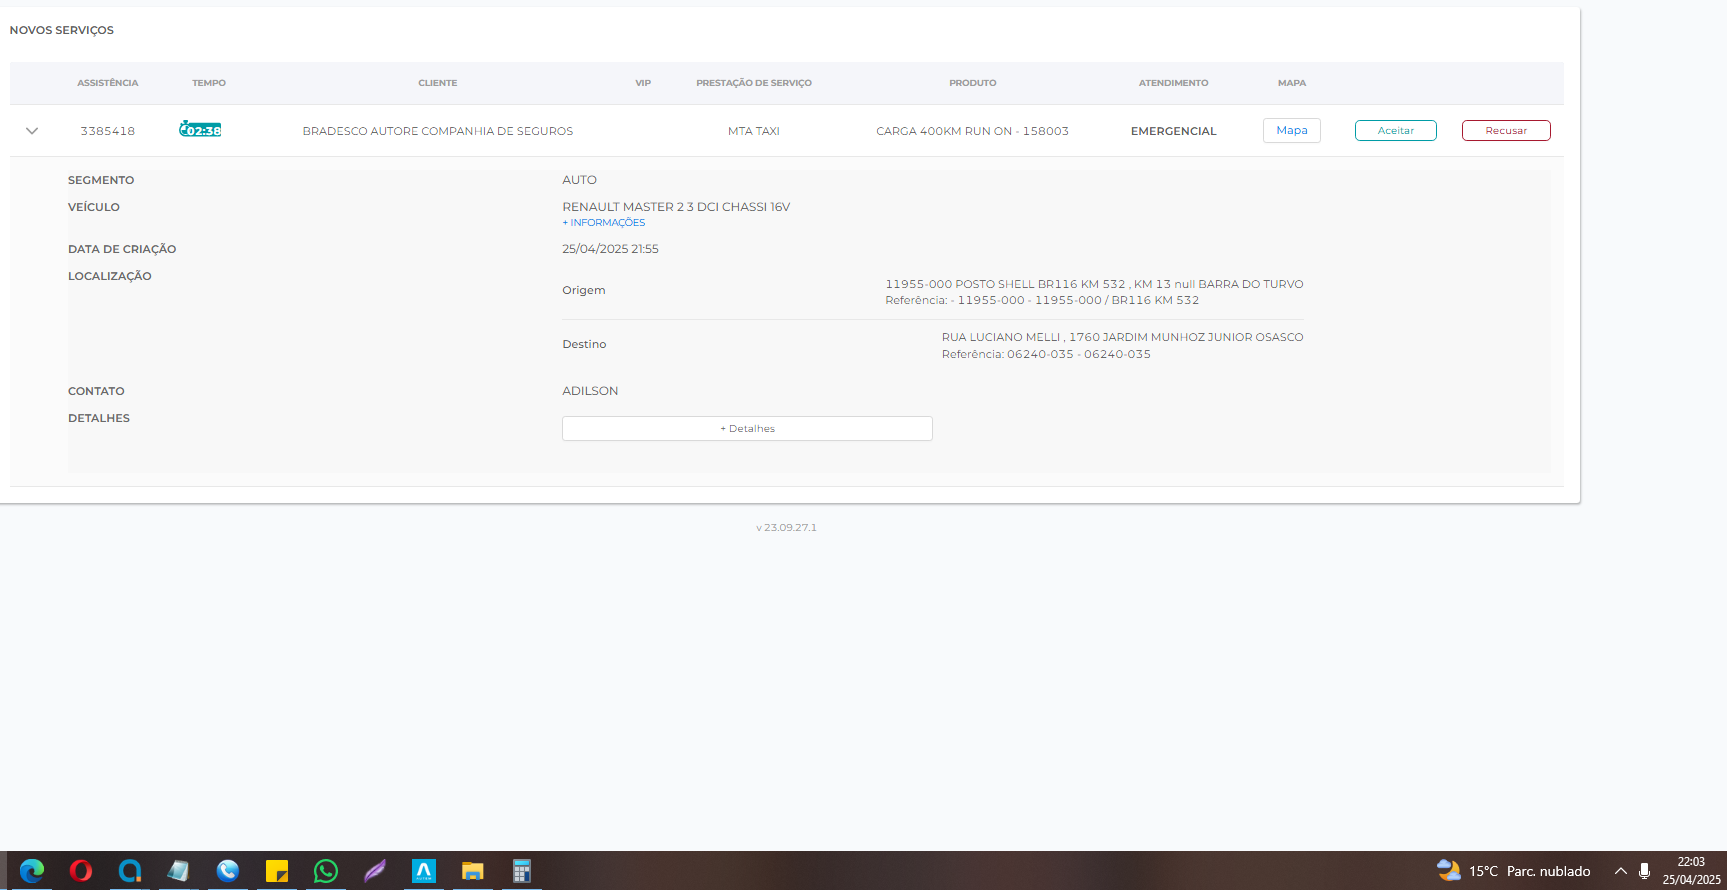The width and height of the screenshot is (1727, 890).
Task: Show hidden system tray icons
Action: [x=1620, y=871]
